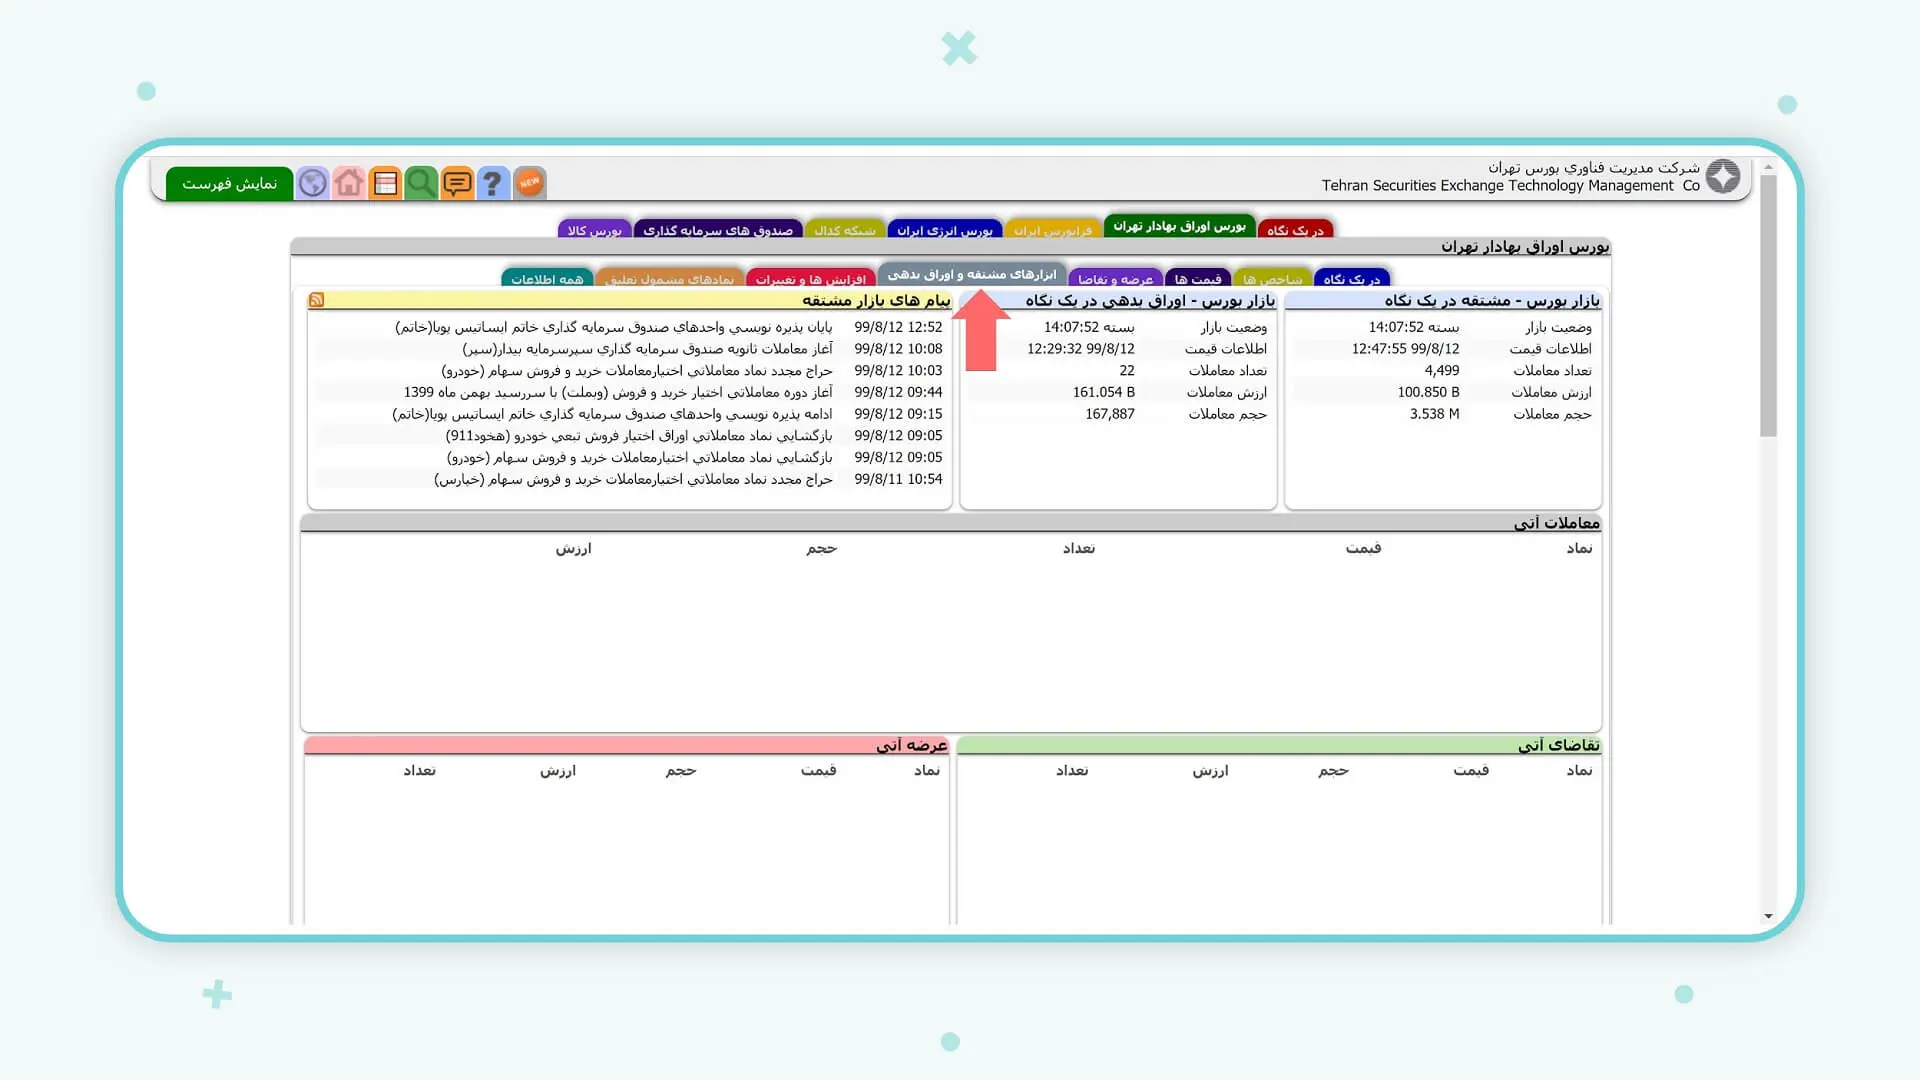Open the شاخص ها sub-tab
The image size is (1920, 1080).
(1272, 279)
